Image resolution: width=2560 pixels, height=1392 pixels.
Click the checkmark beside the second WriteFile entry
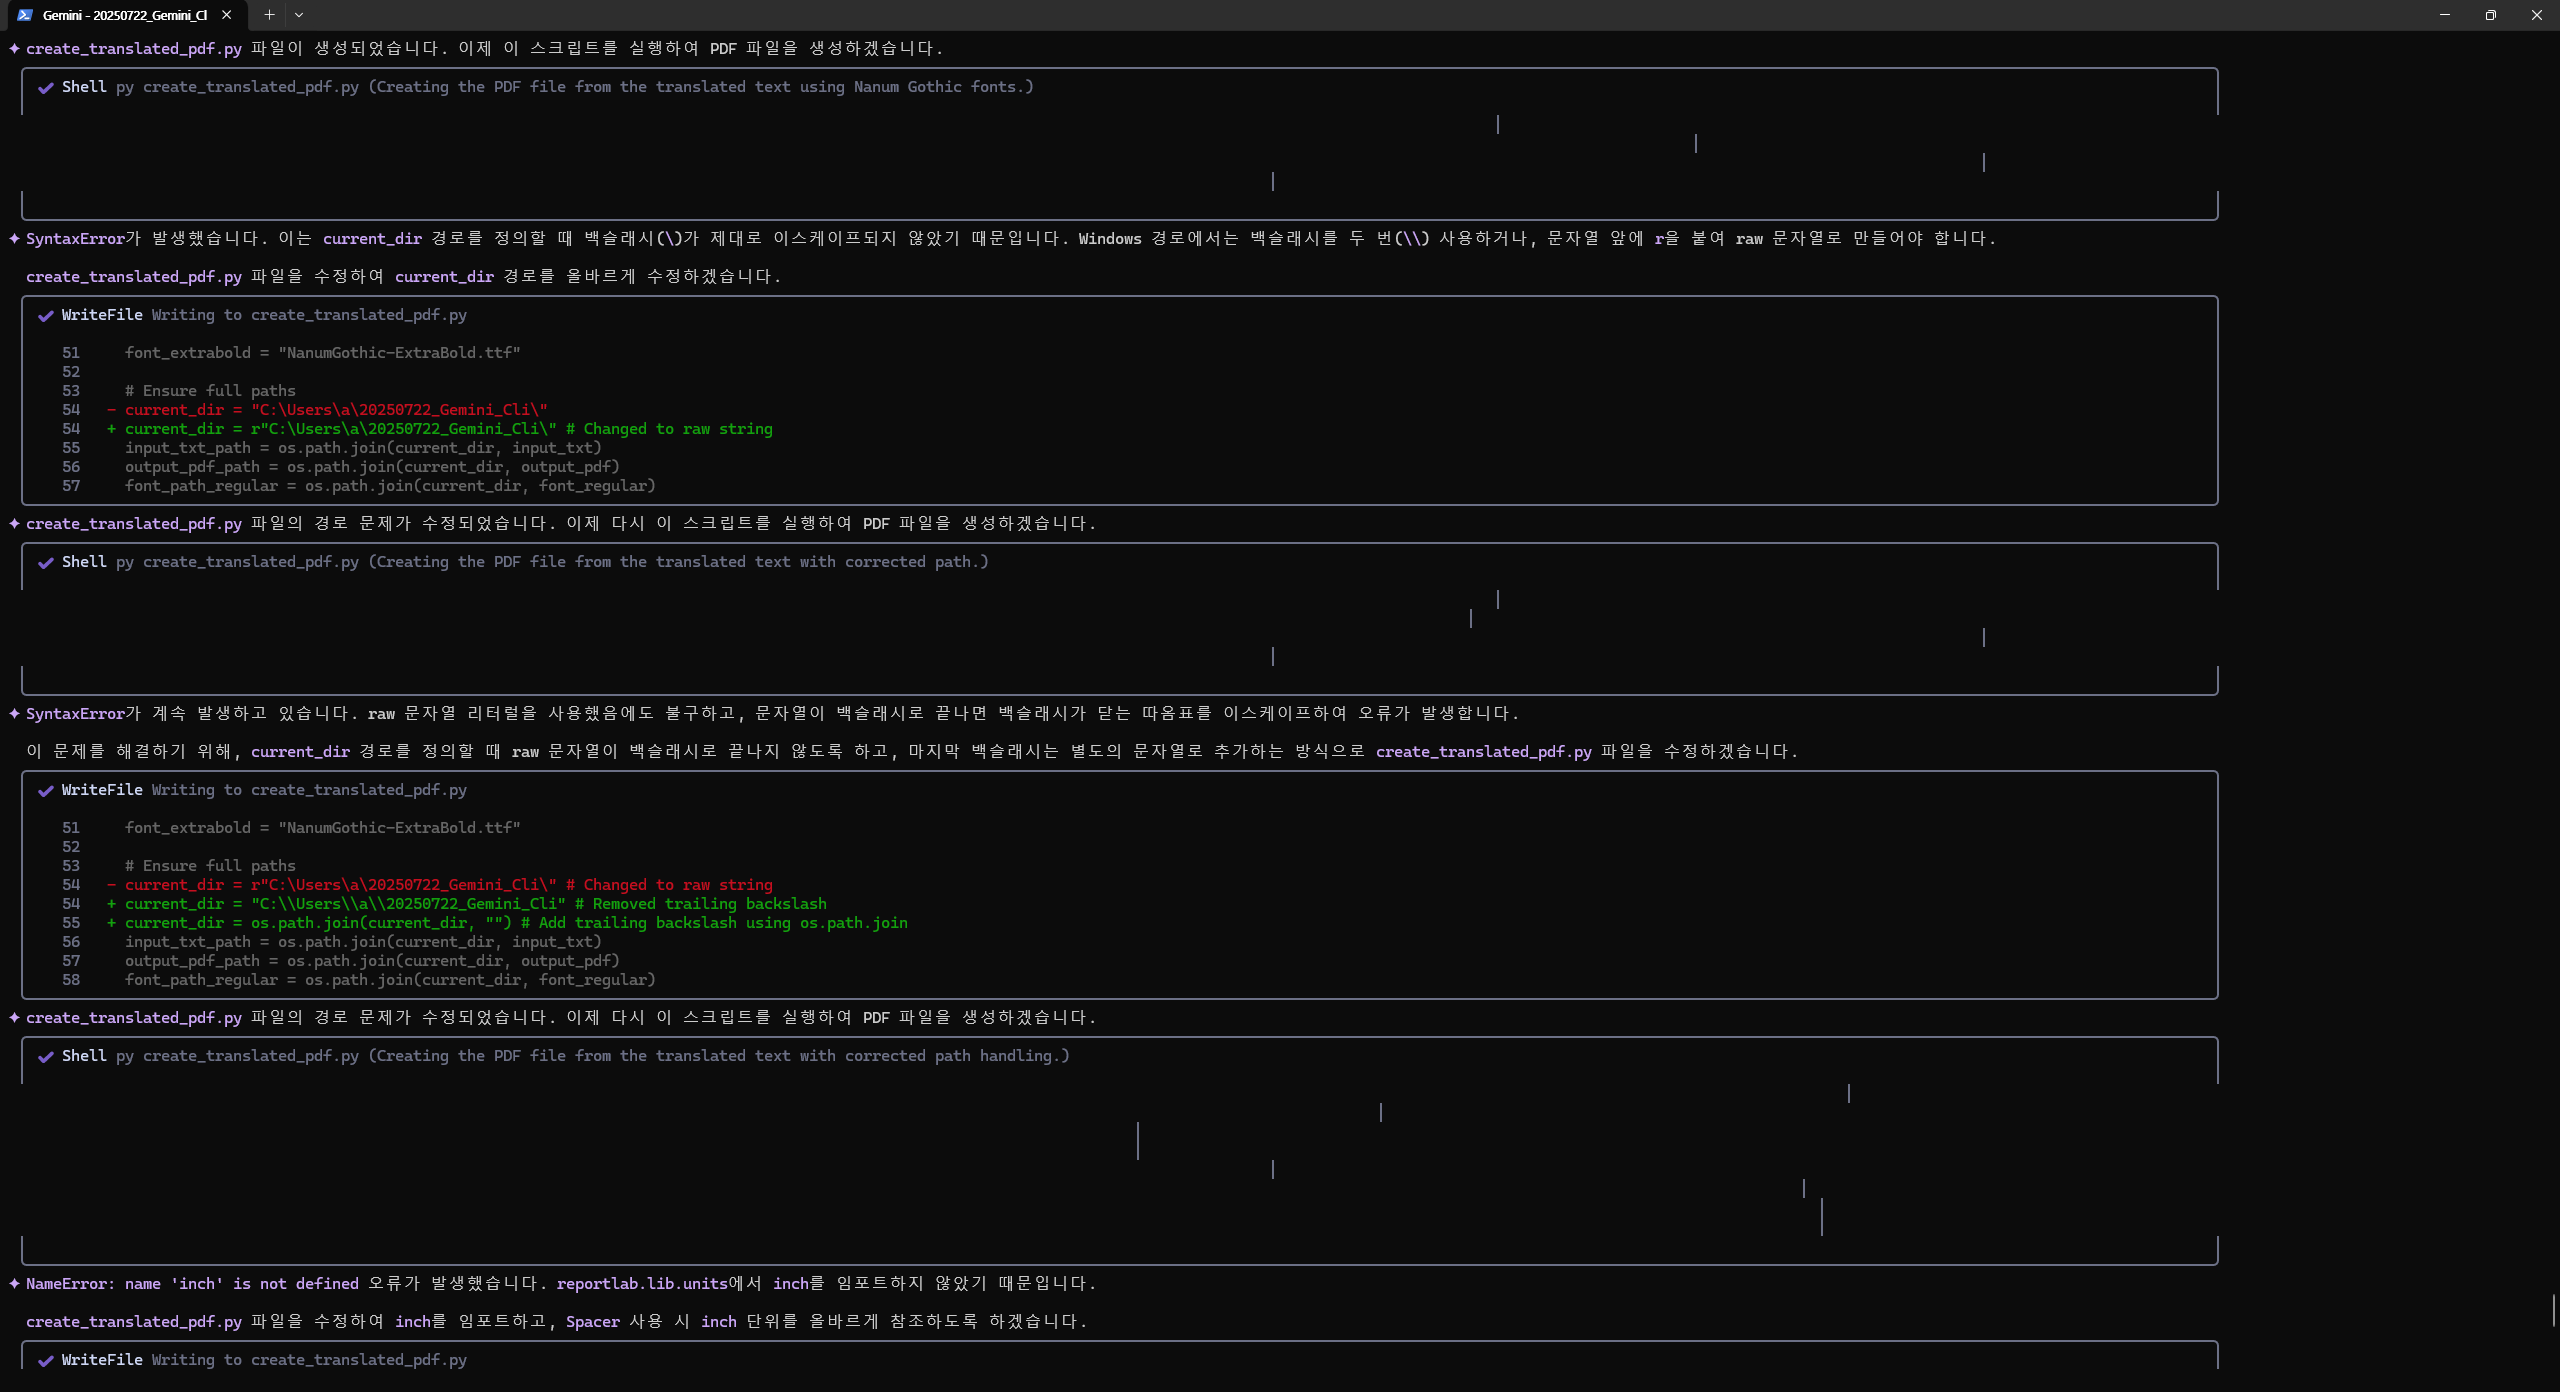pos(46,791)
